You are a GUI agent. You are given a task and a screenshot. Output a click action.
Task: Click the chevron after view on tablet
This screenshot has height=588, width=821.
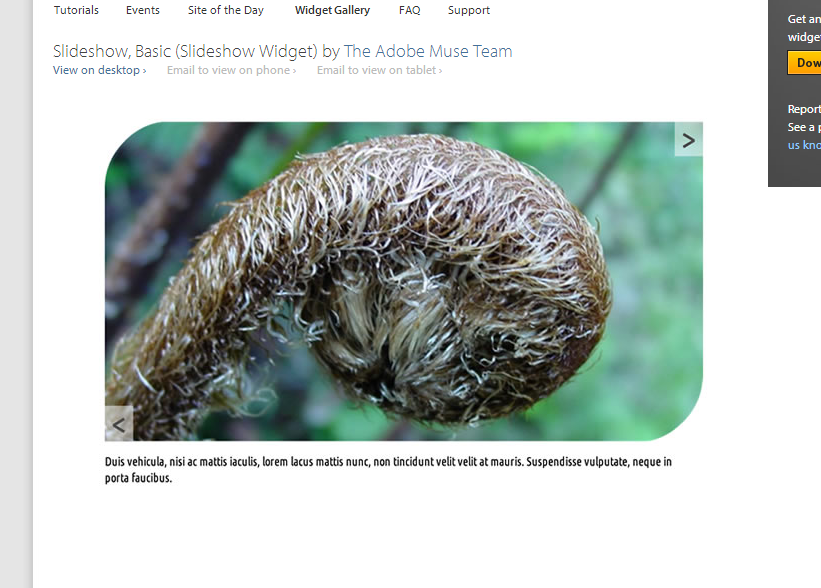pyautogui.click(x=440, y=71)
